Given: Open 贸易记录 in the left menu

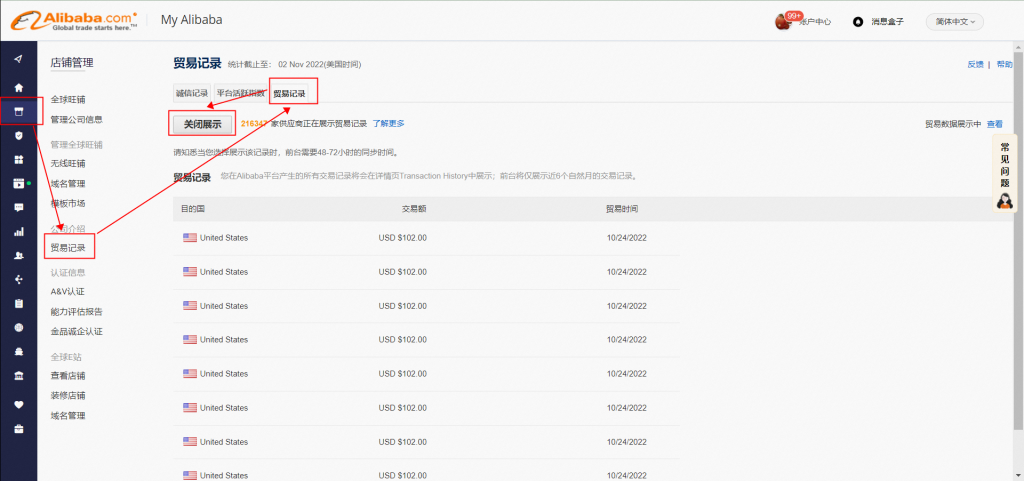Looking at the screenshot, I should point(68,247).
